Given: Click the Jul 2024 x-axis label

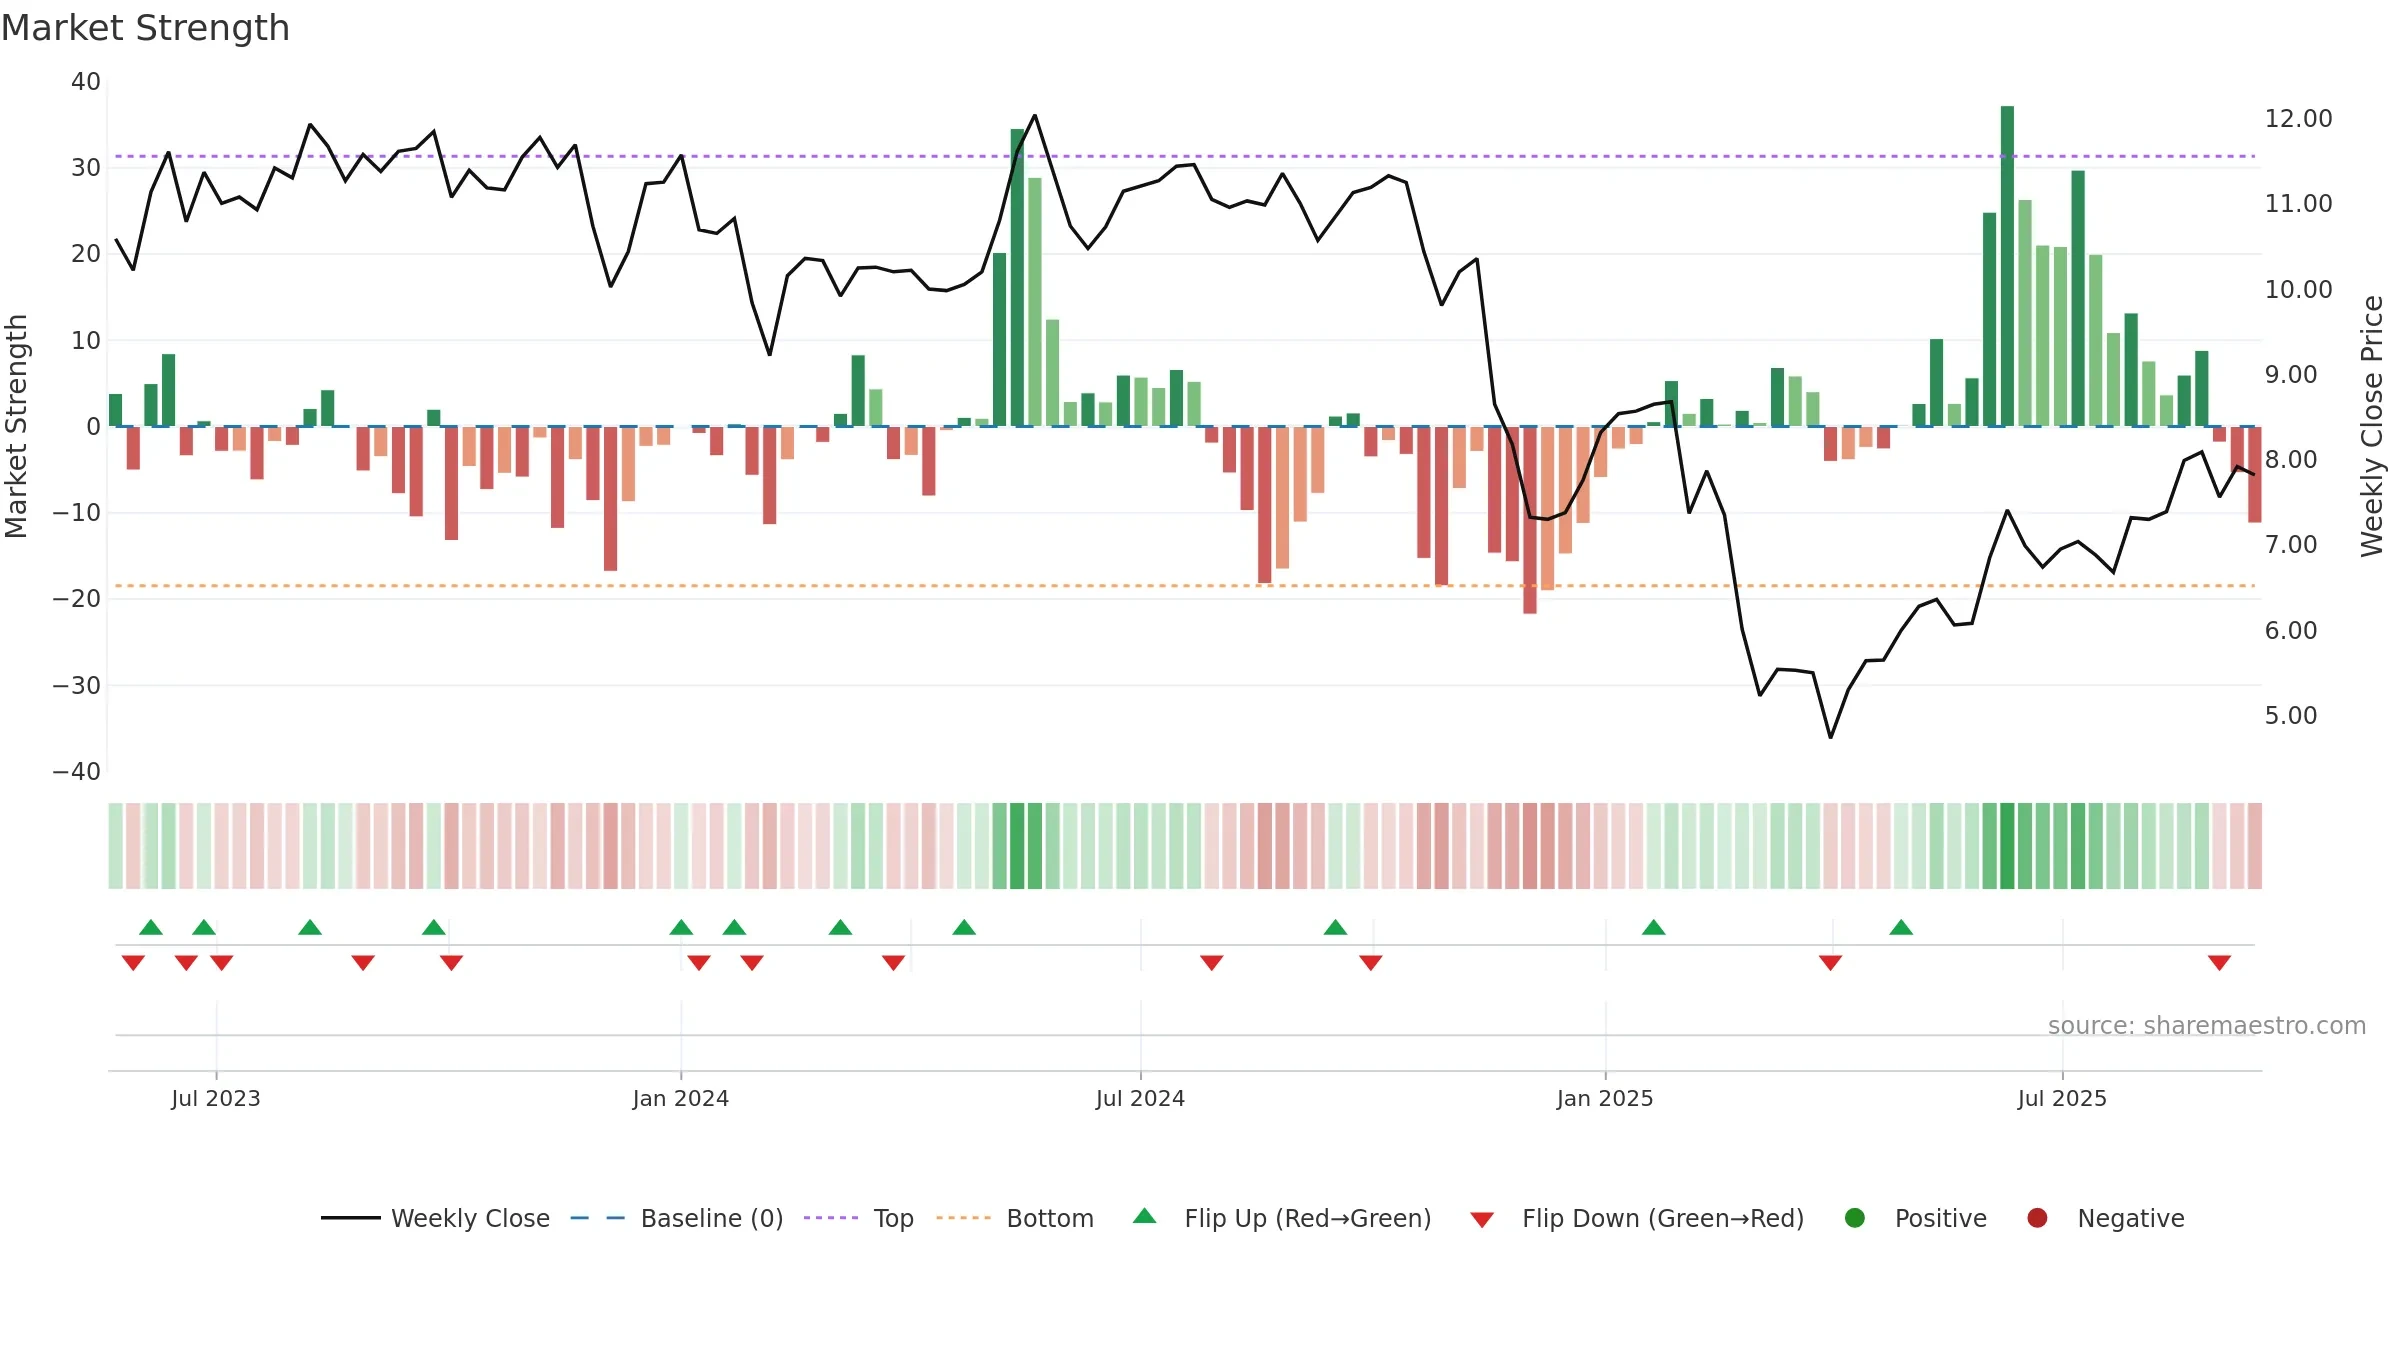Looking at the screenshot, I should tap(1140, 1098).
